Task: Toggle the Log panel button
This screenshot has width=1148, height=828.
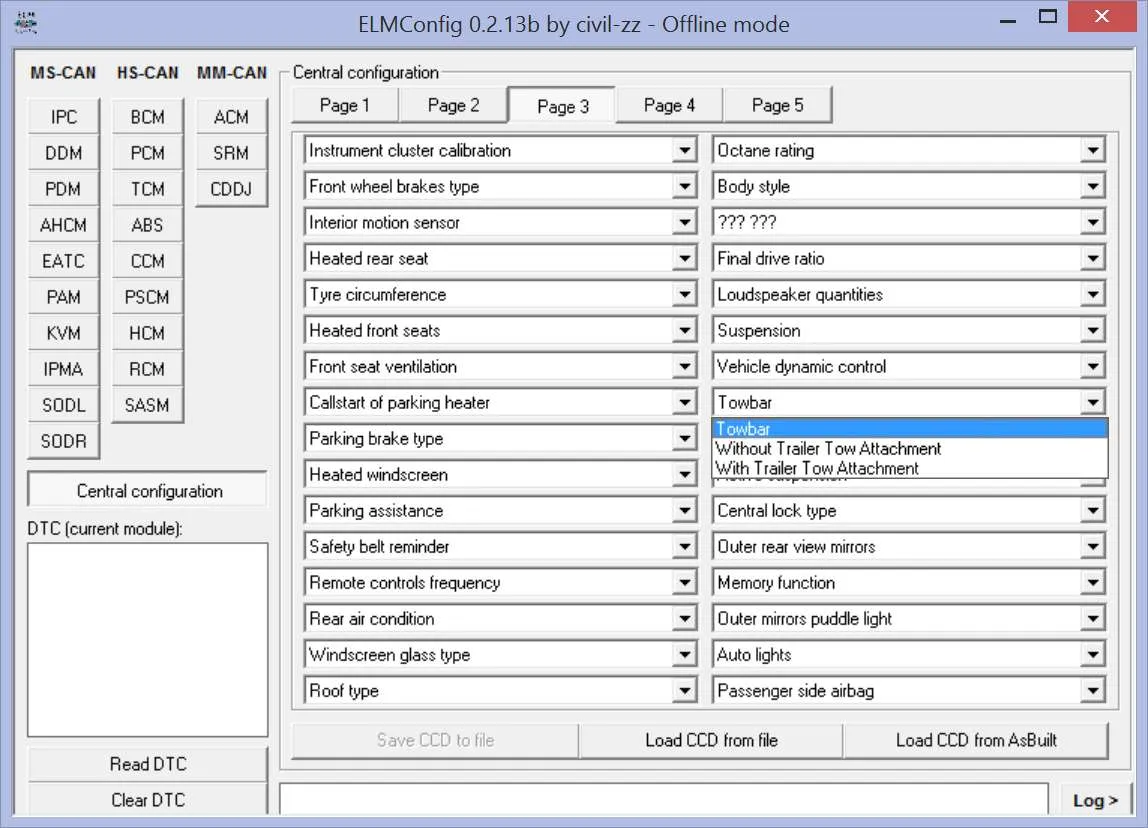Action: [x=1095, y=800]
